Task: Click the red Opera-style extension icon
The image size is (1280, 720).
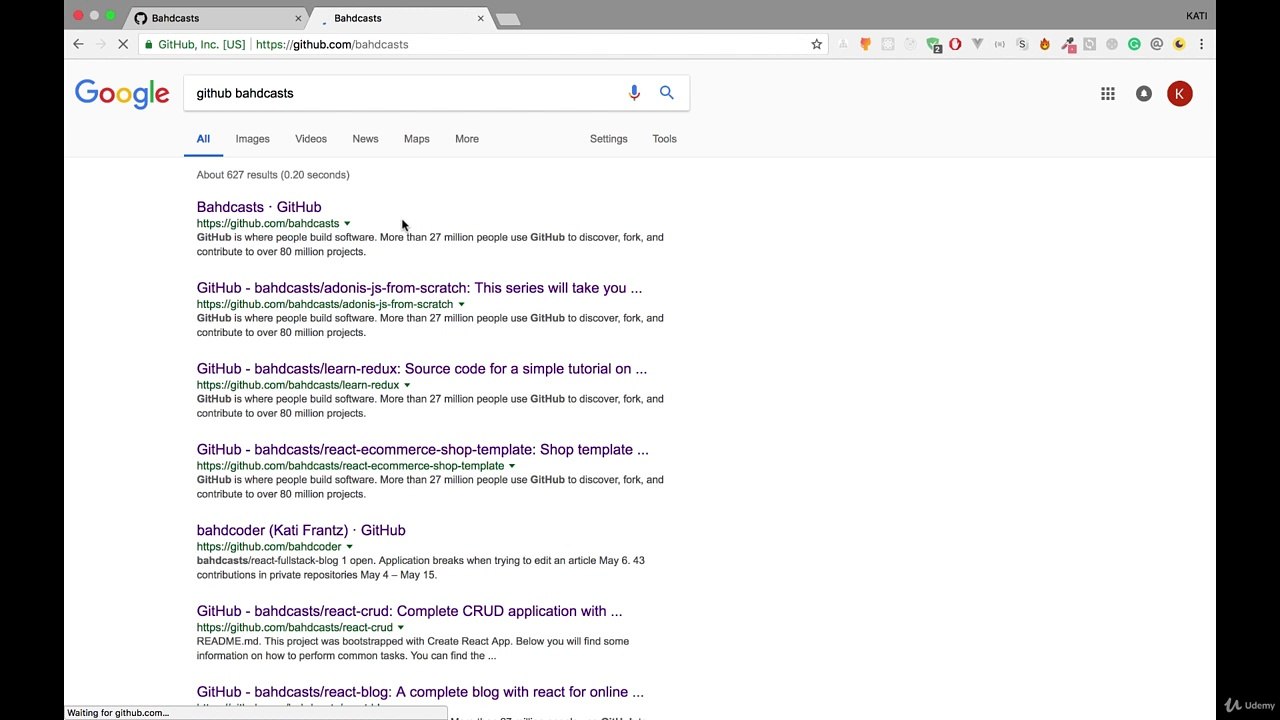Action: 955,44
